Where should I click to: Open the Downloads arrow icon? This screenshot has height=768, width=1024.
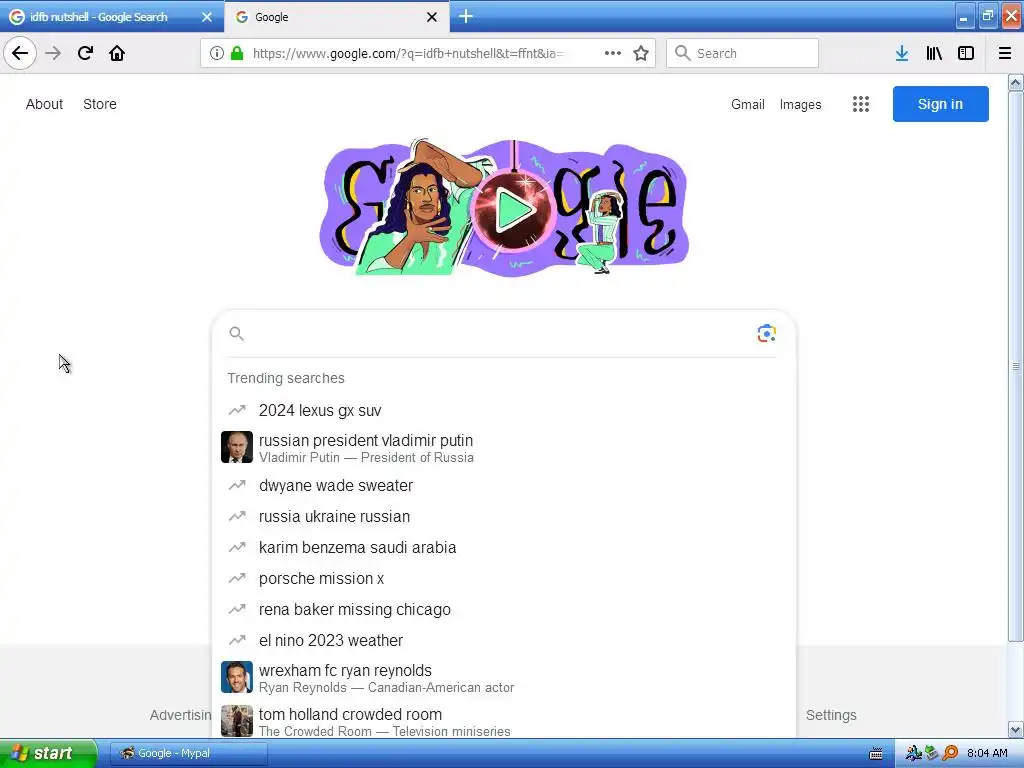(x=902, y=53)
